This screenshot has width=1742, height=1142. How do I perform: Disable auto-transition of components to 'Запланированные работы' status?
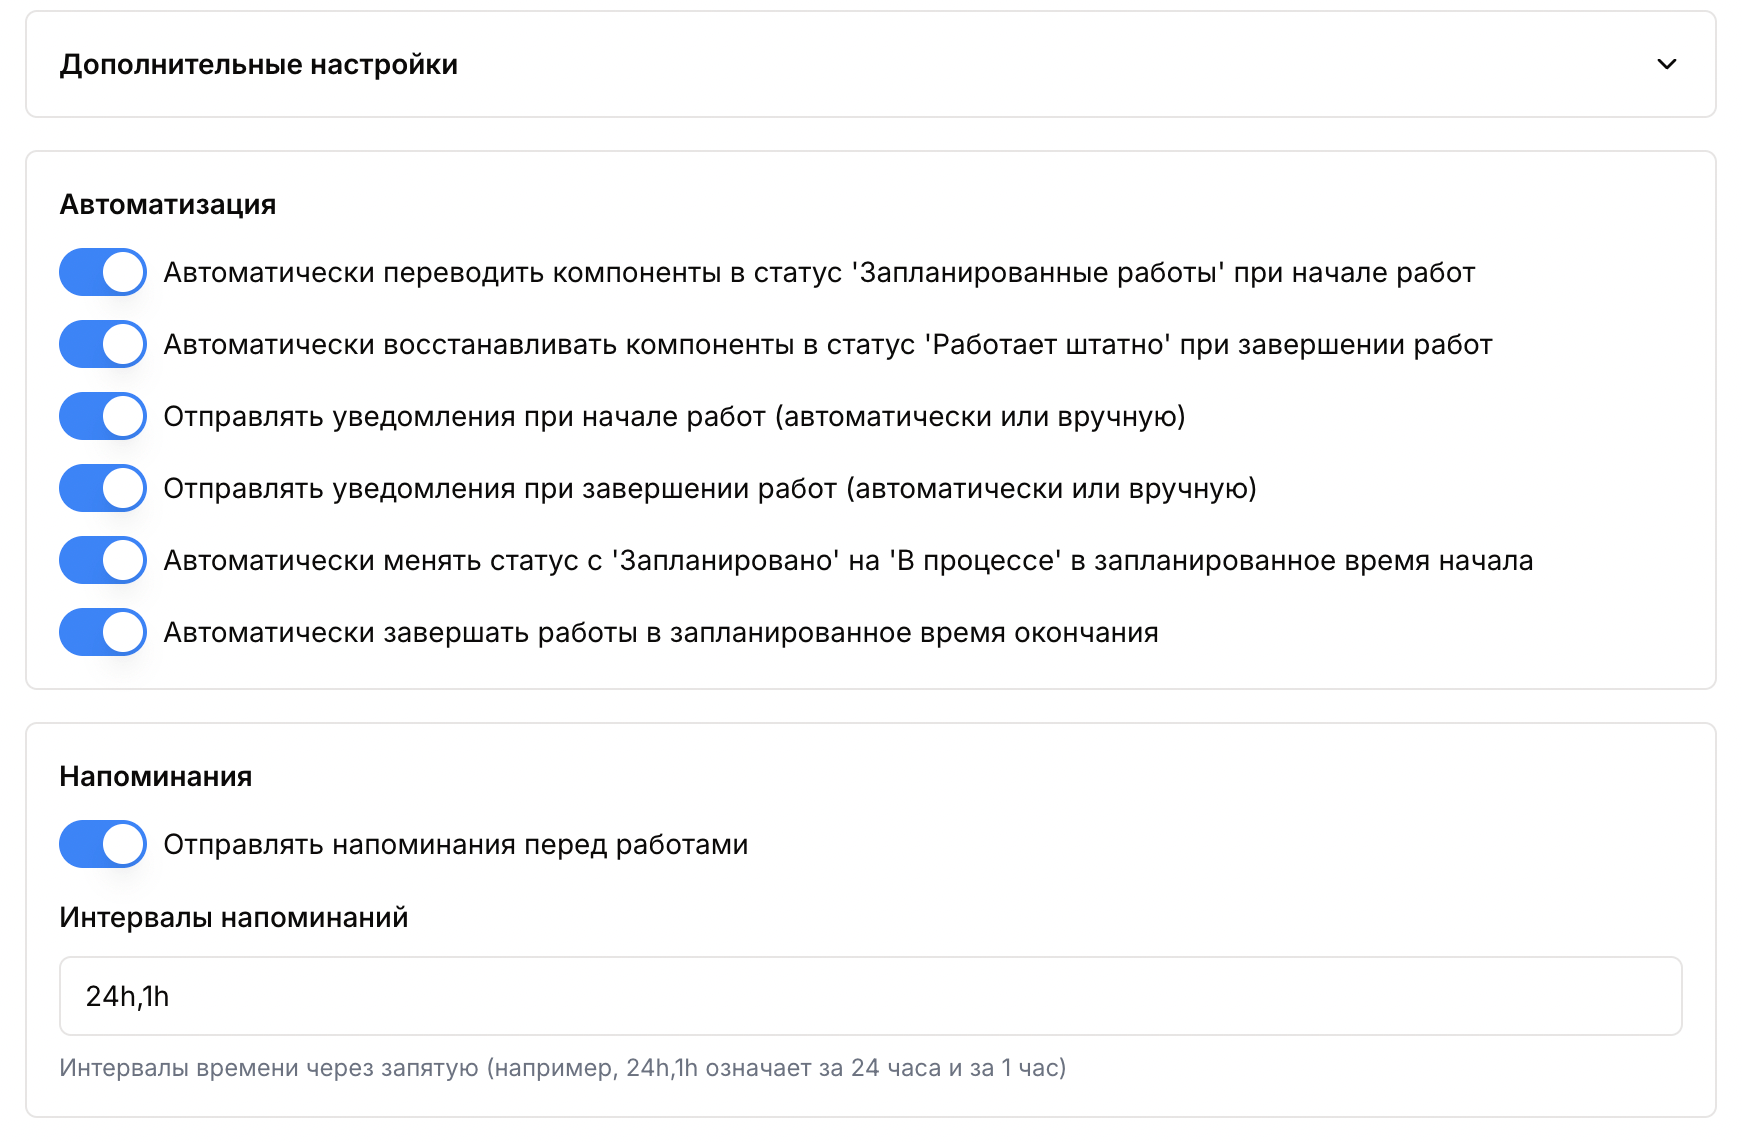(x=101, y=271)
